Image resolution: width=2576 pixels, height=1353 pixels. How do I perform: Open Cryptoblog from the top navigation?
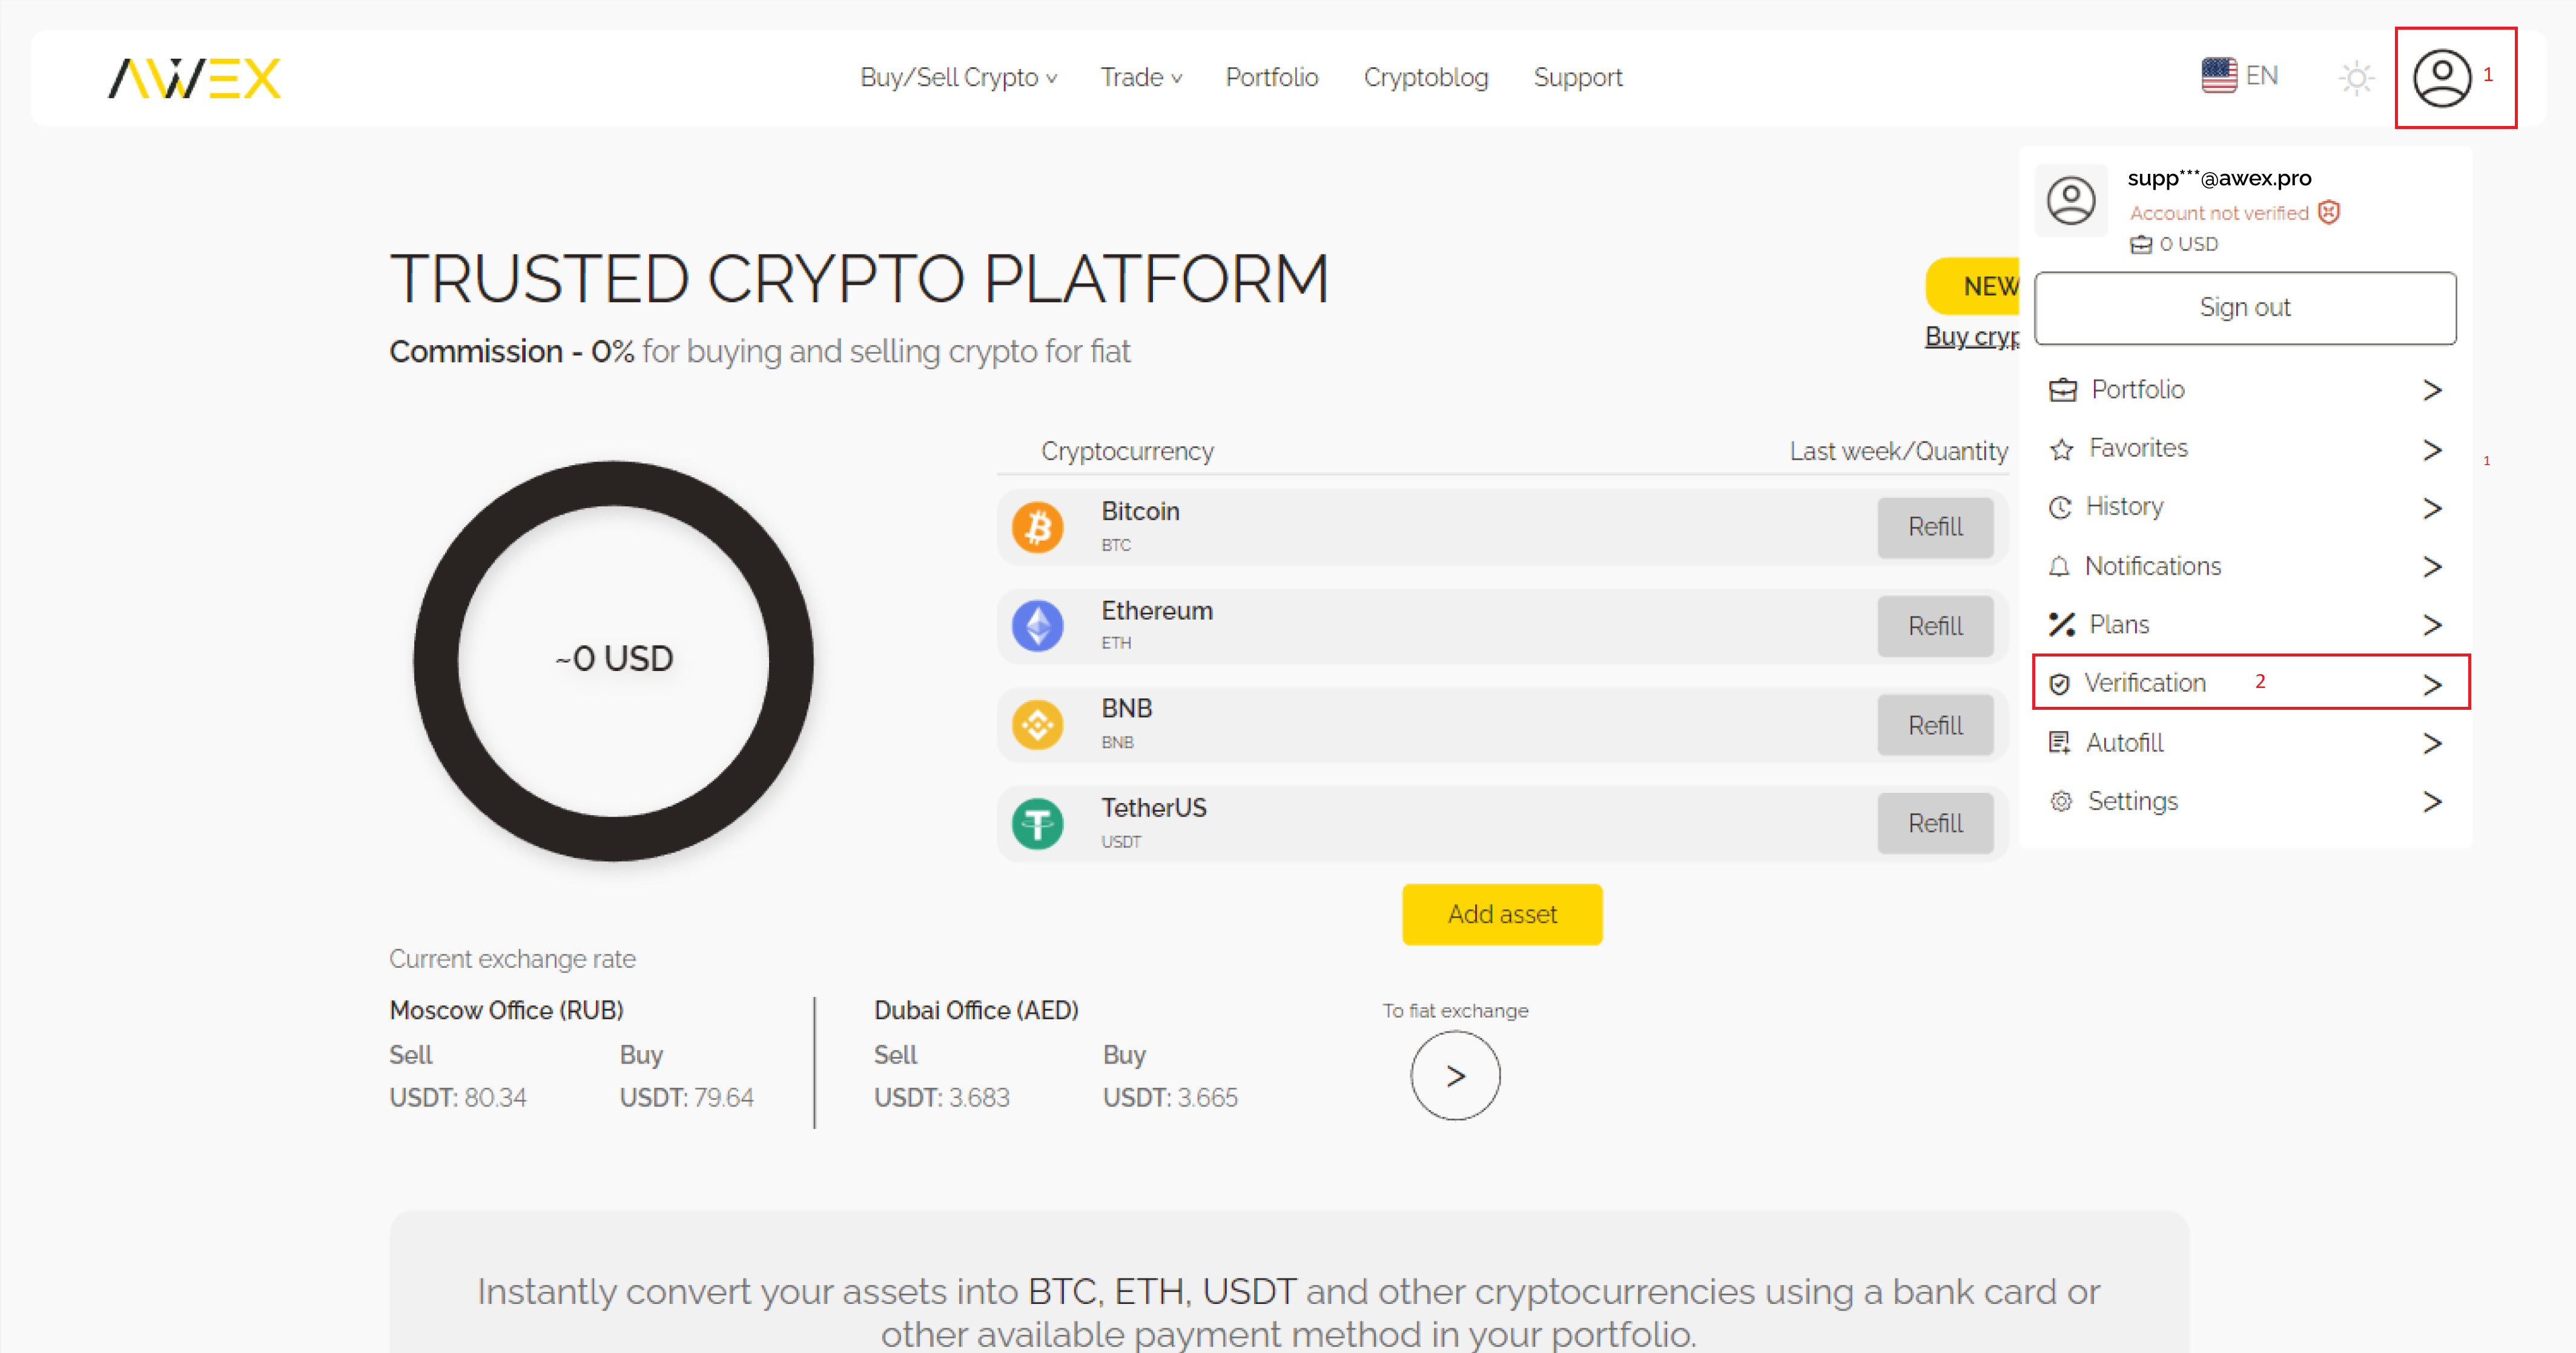(1425, 77)
